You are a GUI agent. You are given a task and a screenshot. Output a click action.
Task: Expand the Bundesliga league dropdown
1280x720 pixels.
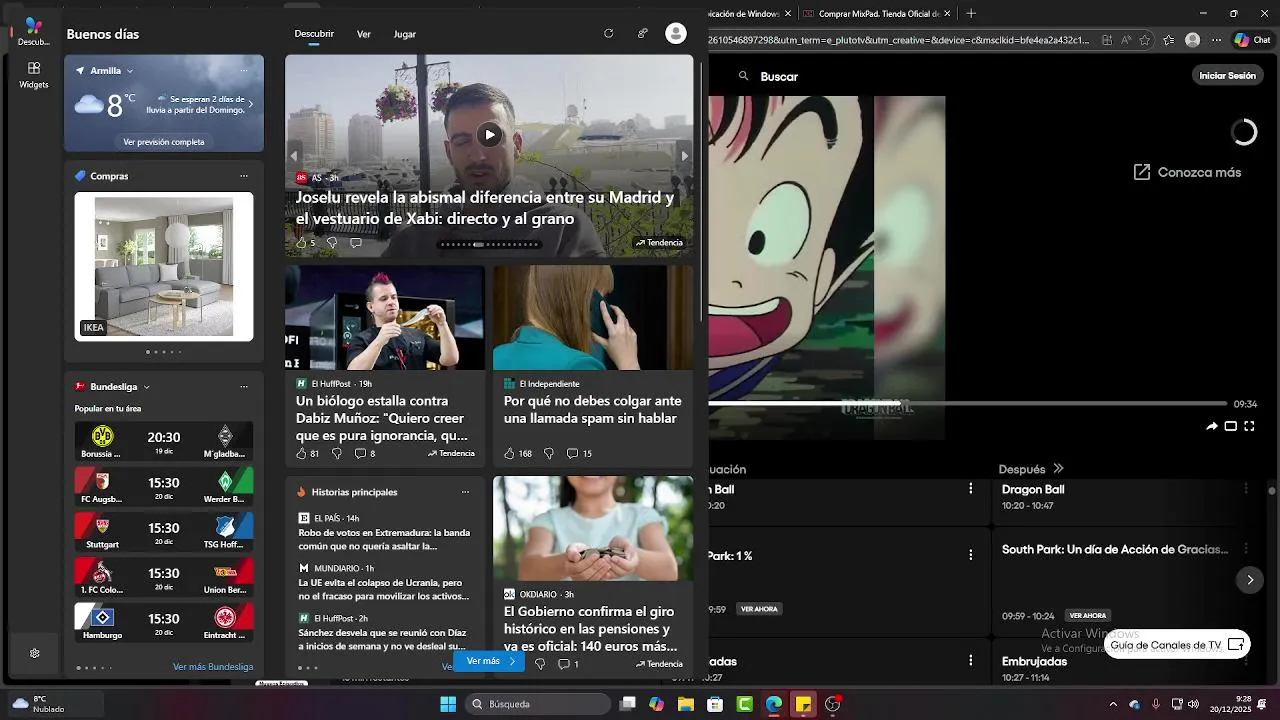coord(146,387)
